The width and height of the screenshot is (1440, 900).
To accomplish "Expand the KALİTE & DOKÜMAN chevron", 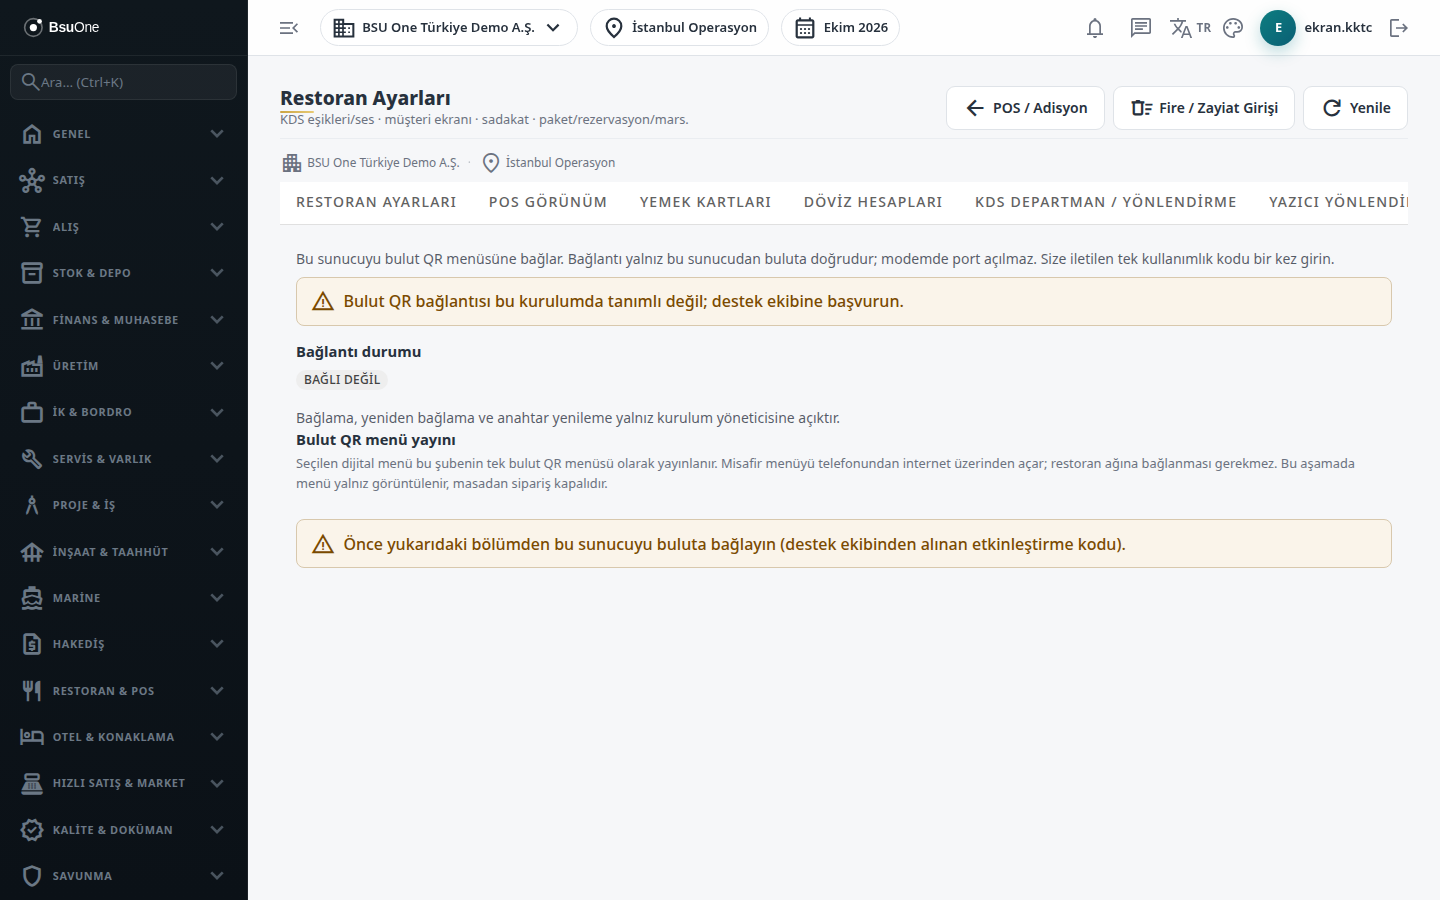I will (x=217, y=830).
